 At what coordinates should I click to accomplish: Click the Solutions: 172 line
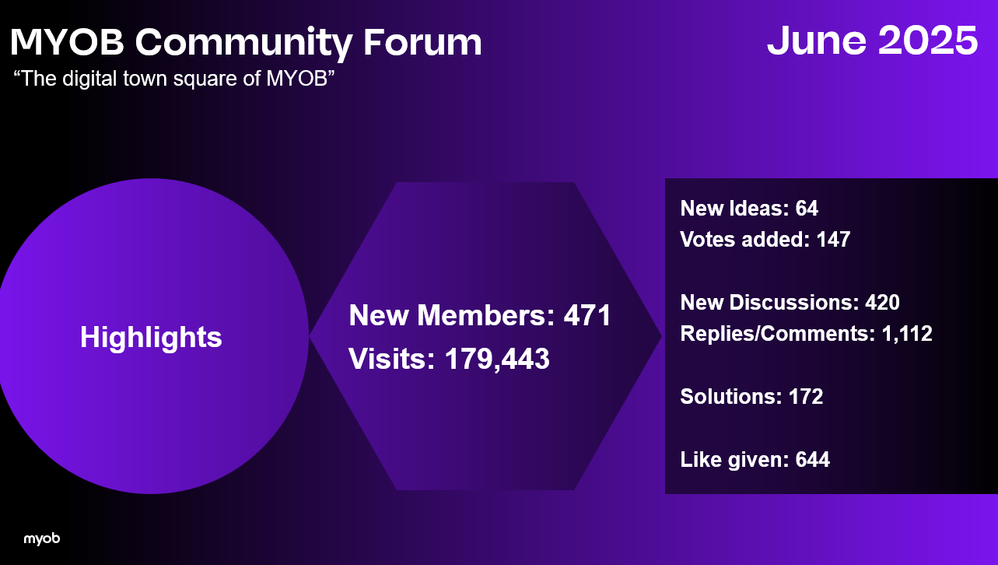pyautogui.click(x=751, y=396)
